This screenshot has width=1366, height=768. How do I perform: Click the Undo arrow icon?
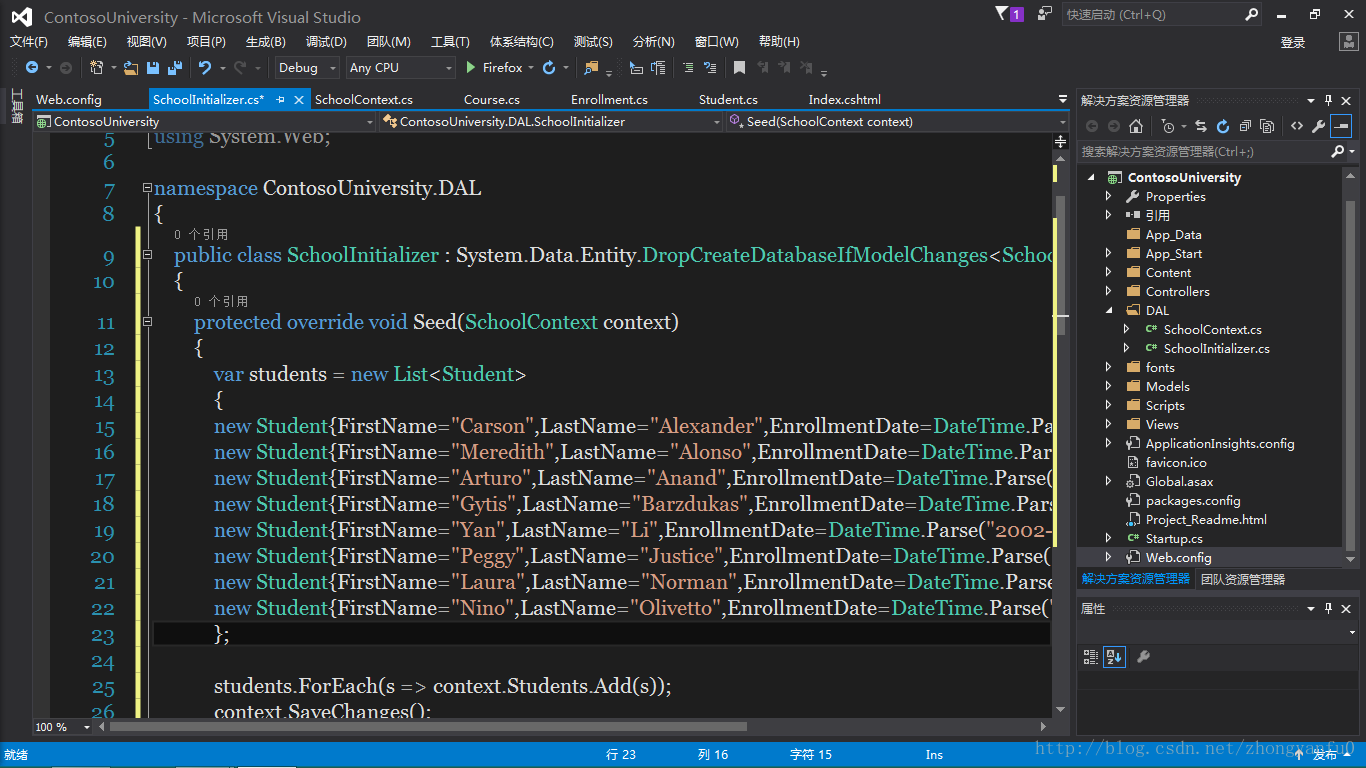[x=205, y=67]
